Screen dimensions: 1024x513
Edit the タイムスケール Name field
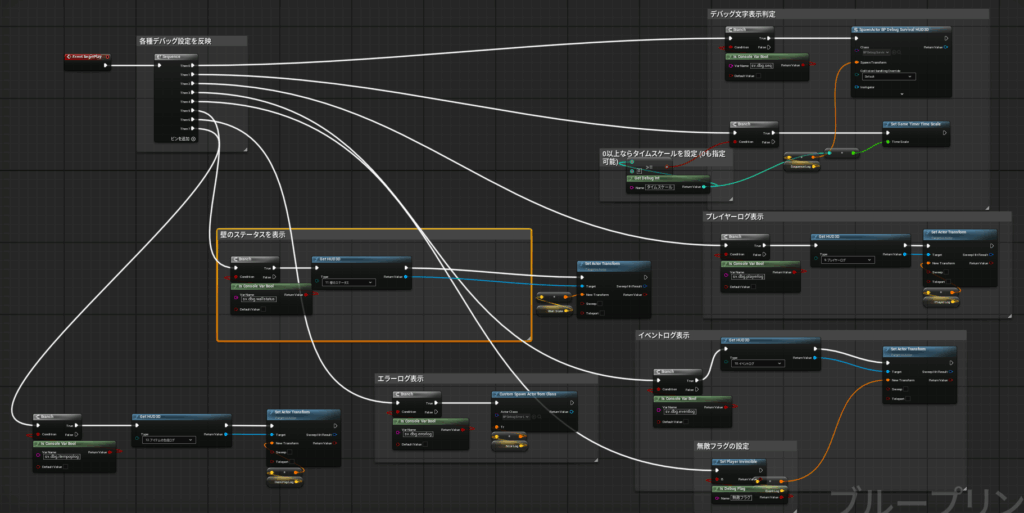pos(660,187)
